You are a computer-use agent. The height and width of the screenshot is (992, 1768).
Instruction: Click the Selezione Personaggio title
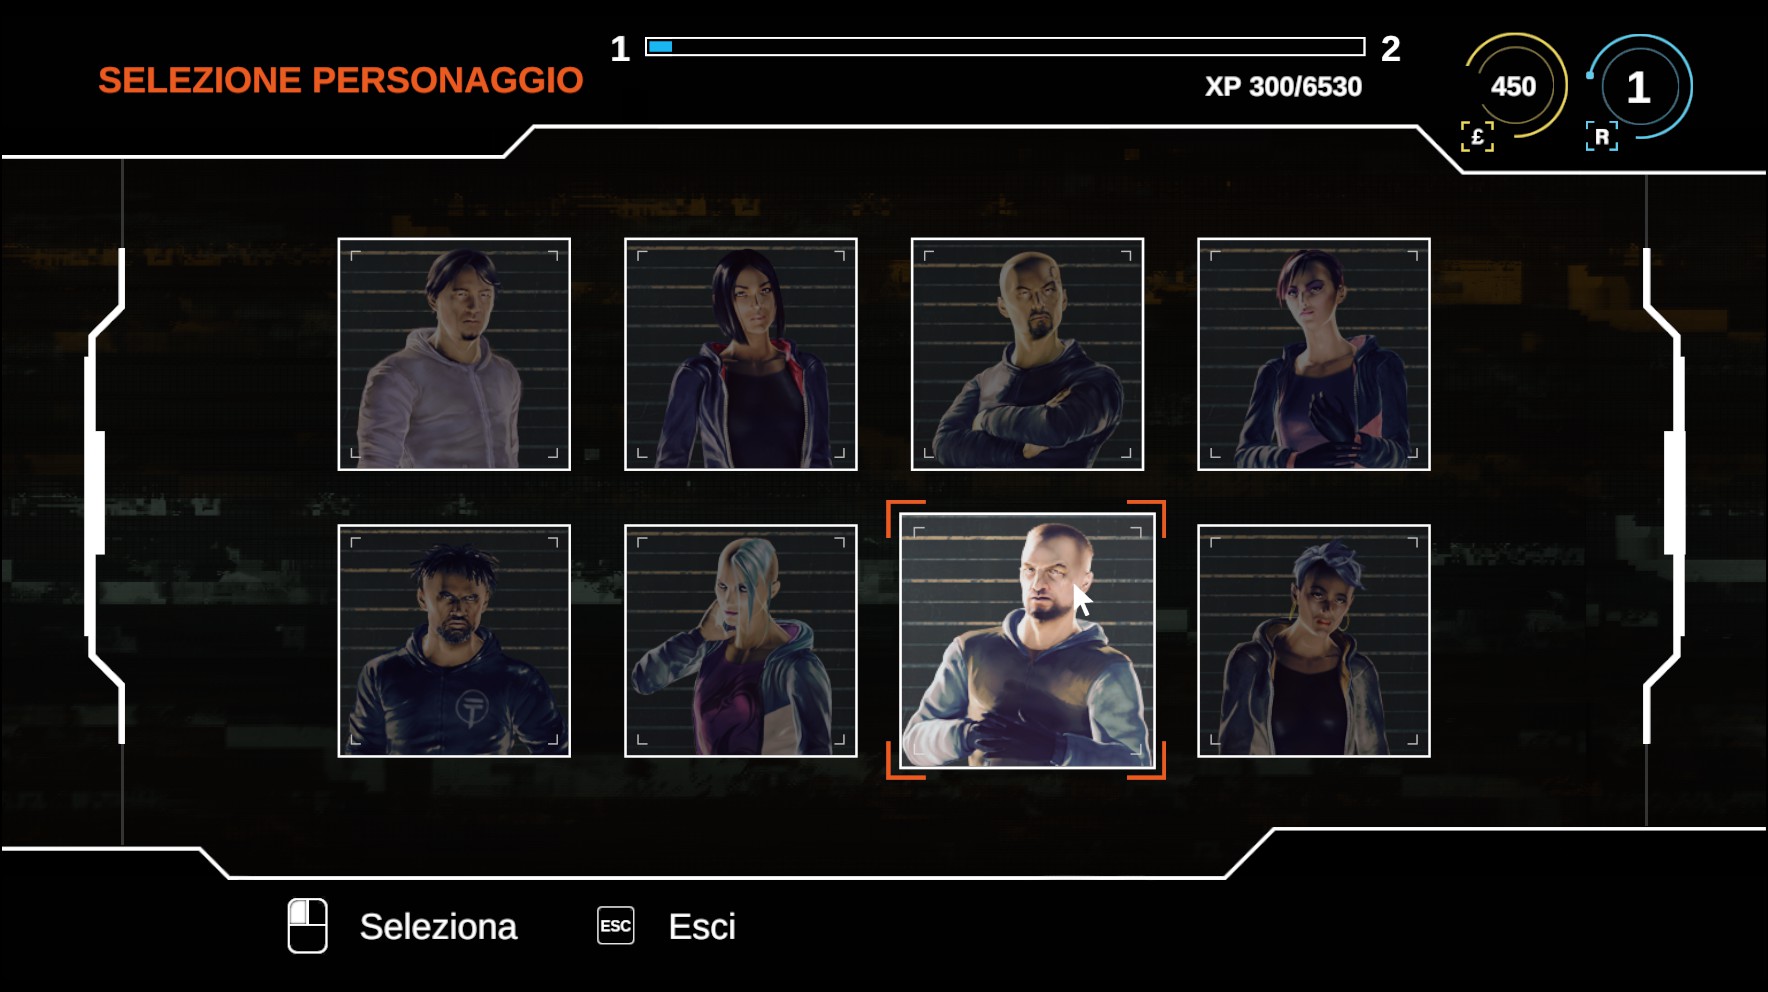pyautogui.click(x=341, y=80)
